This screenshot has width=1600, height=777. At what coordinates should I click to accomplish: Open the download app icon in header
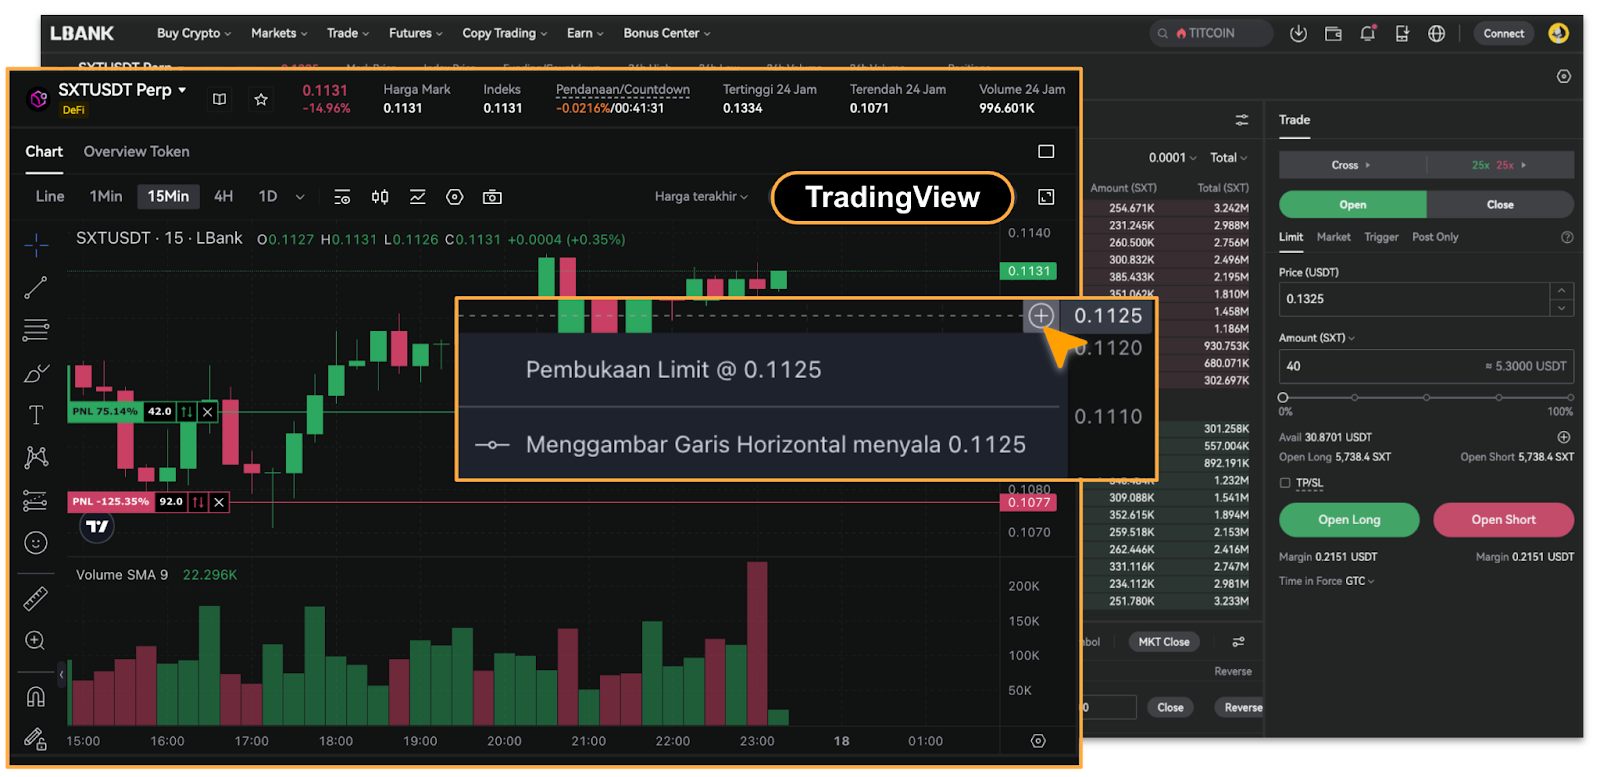click(x=1298, y=33)
